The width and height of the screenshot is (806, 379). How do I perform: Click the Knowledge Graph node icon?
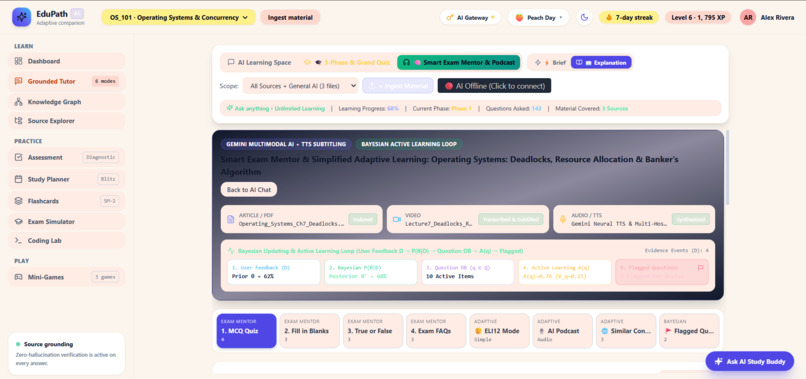[x=19, y=102]
